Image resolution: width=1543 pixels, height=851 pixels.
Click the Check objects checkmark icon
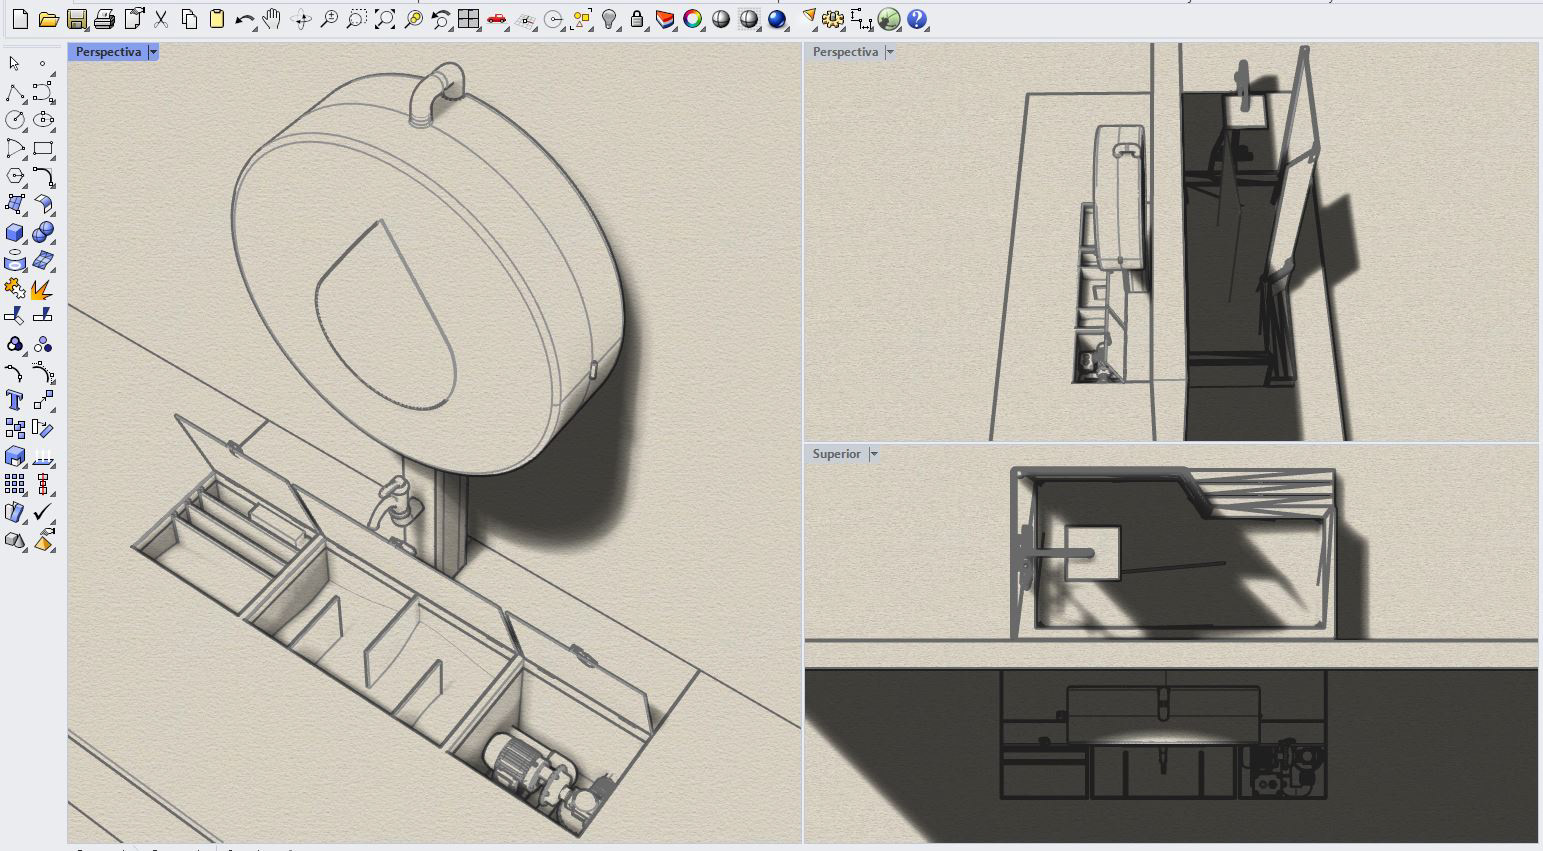point(43,512)
